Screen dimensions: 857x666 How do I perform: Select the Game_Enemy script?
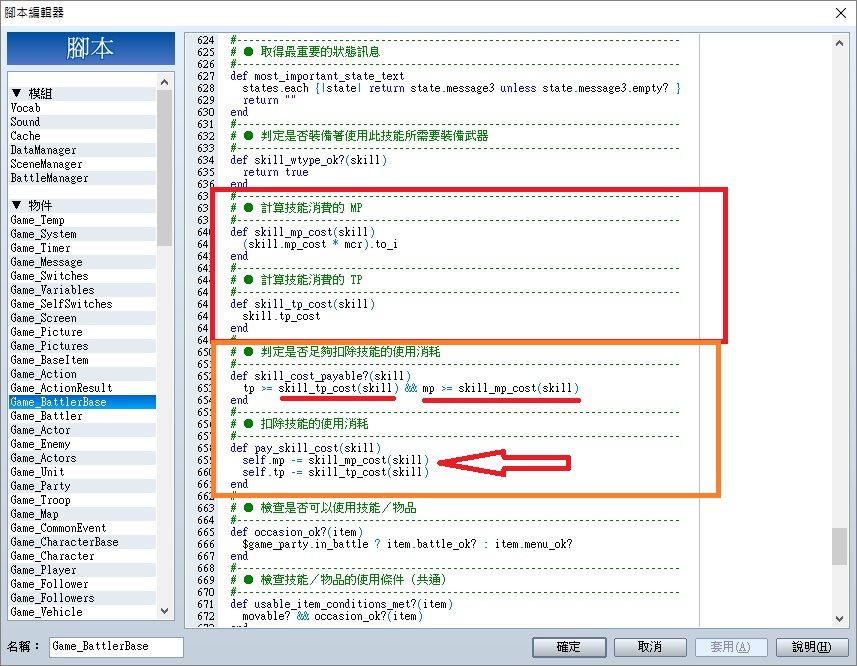pos(83,444)
